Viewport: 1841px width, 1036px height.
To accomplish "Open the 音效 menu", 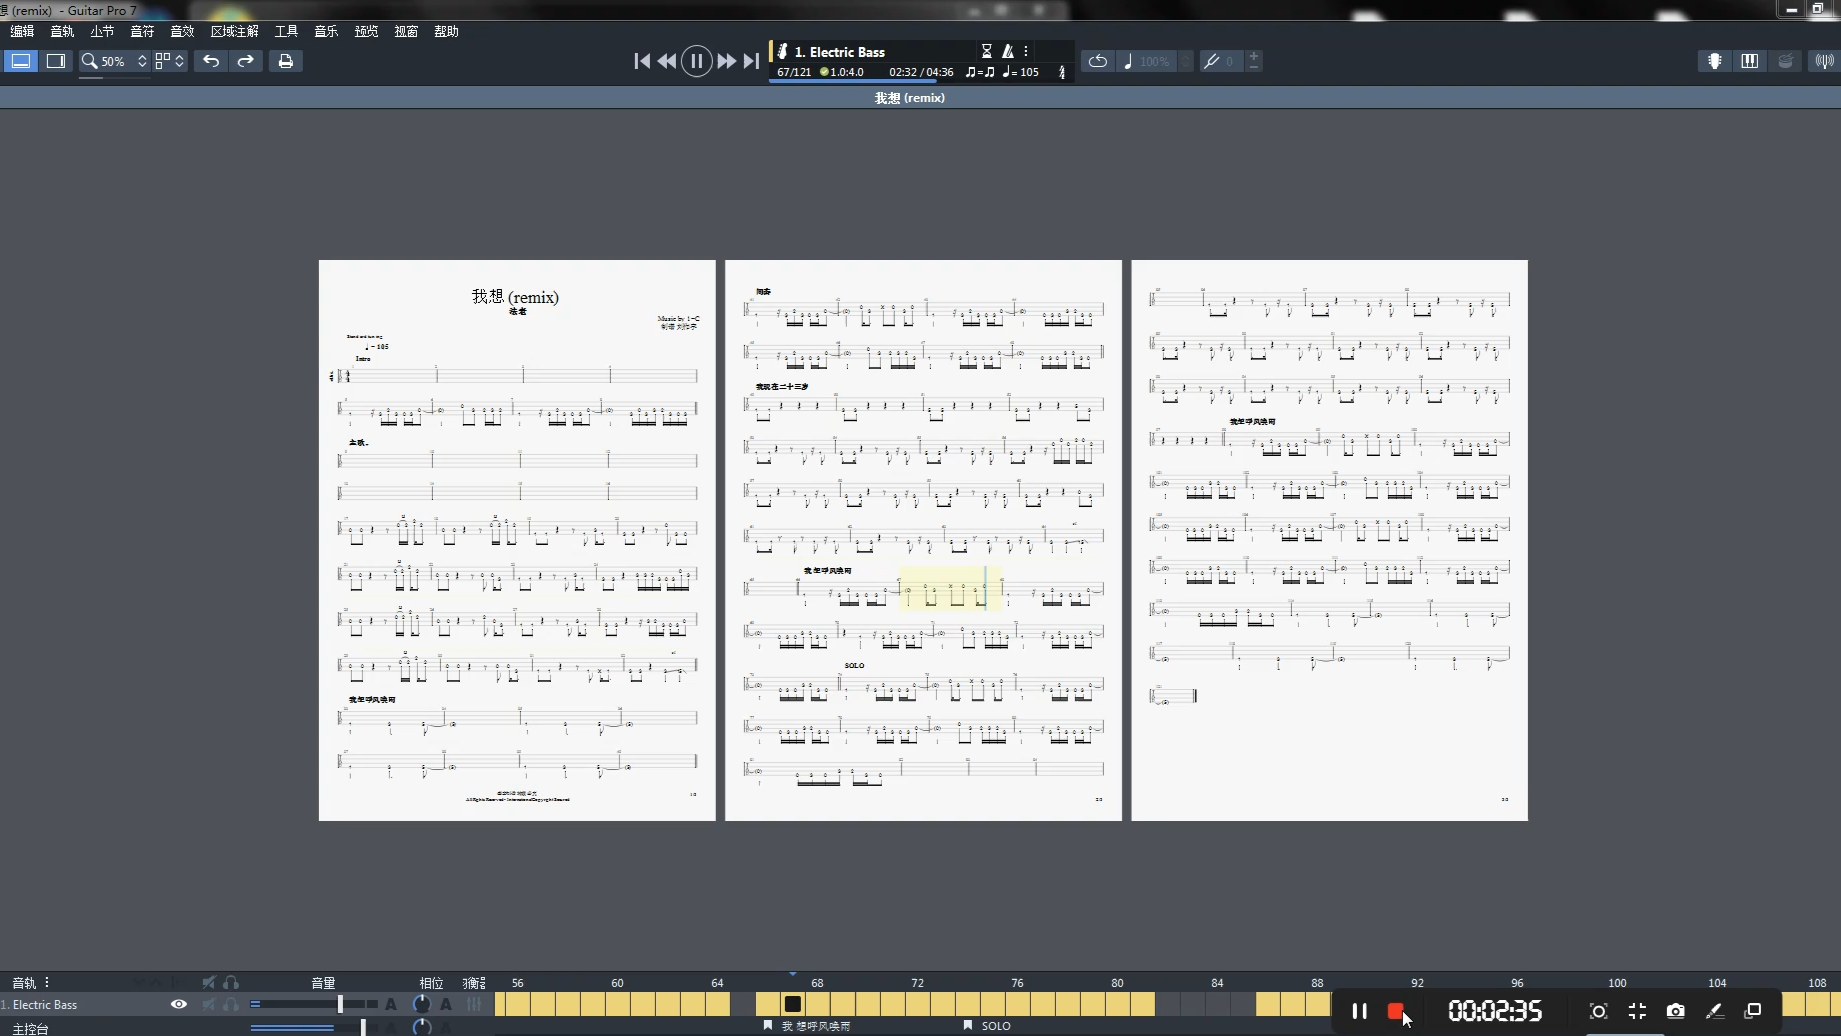I will click(x=182, y=31).
